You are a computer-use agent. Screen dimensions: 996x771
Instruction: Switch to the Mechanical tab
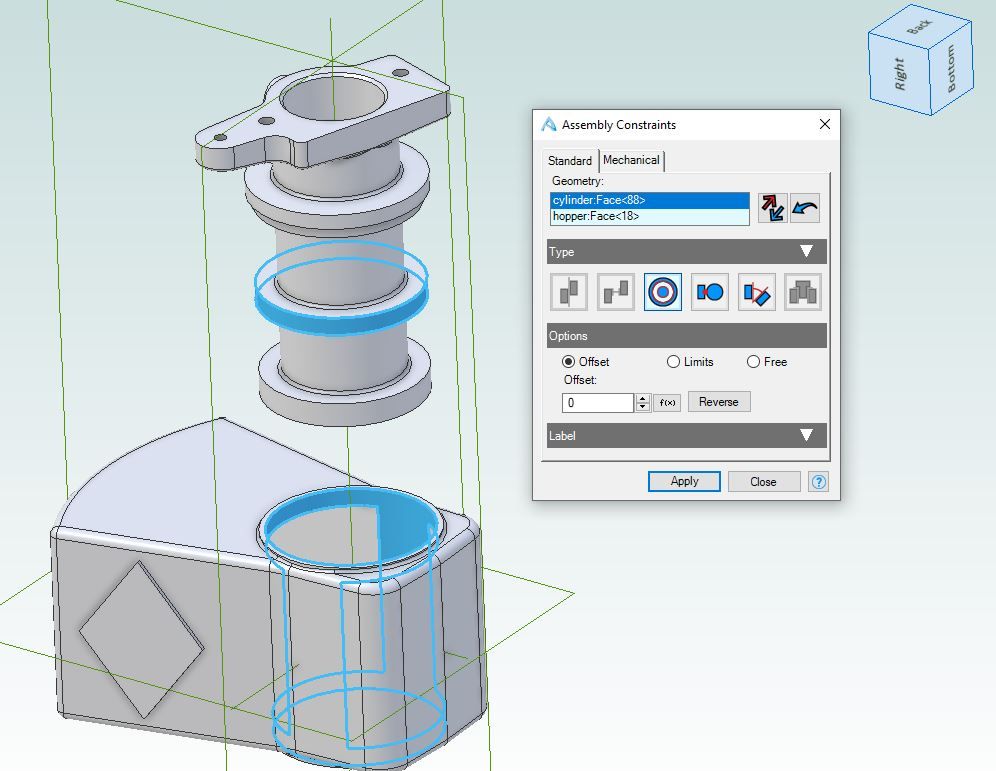[x=631, y=160]
